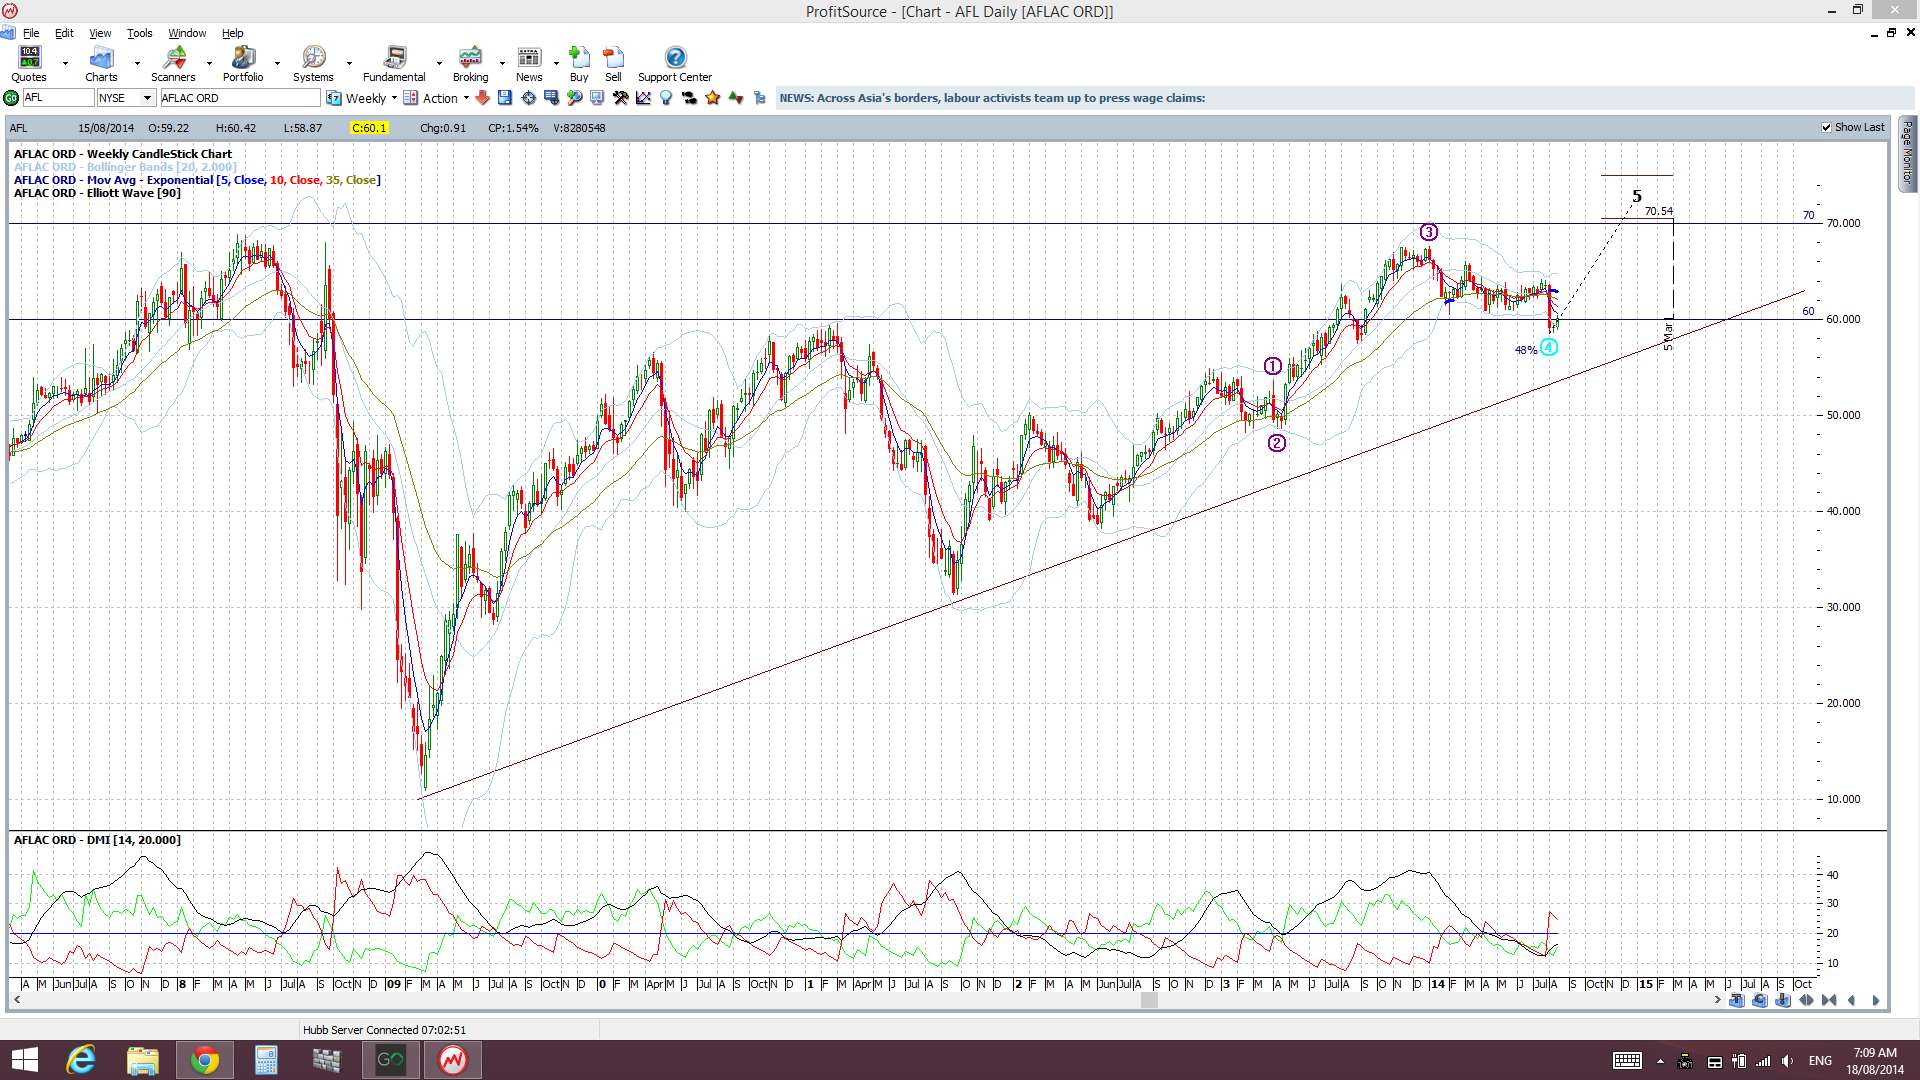
Task: Click the gold star favorites icon
Action: click(x=713, y=98)
